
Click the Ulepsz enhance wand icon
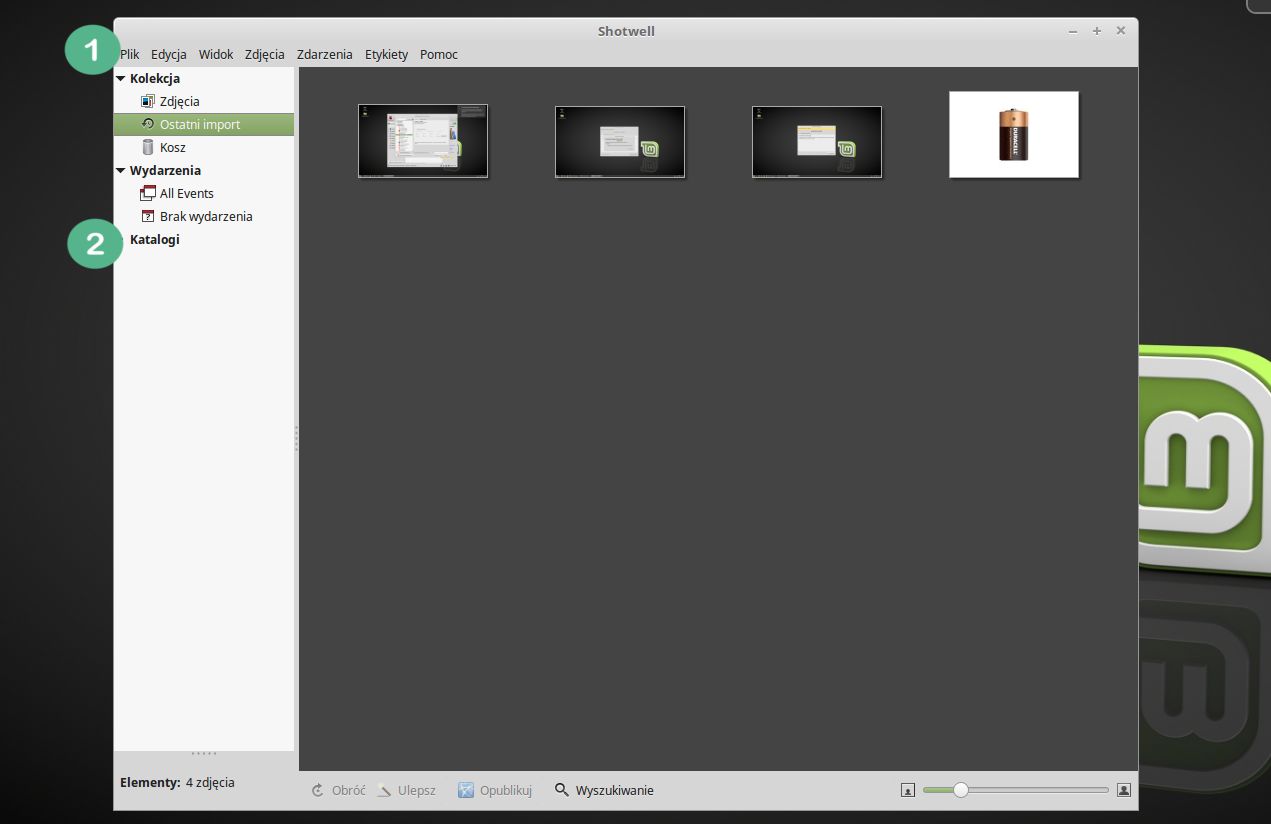pos(384,790)
